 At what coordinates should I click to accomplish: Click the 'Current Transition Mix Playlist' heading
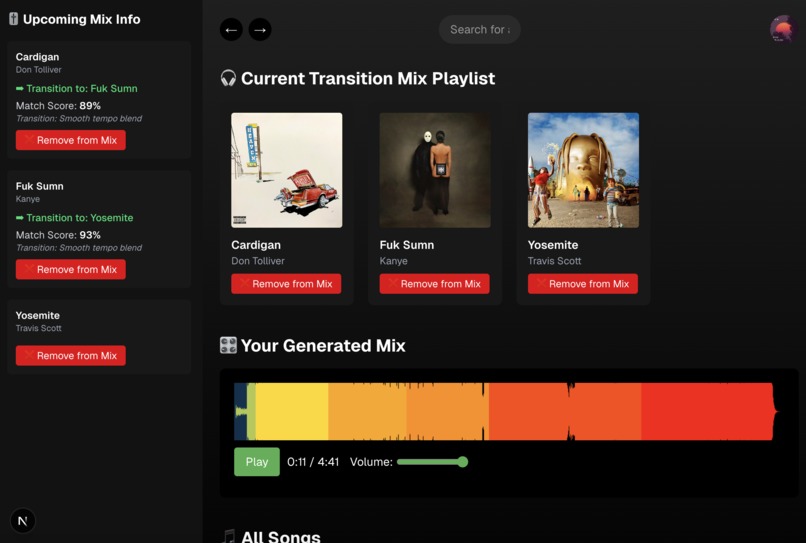tap(368, 79)
